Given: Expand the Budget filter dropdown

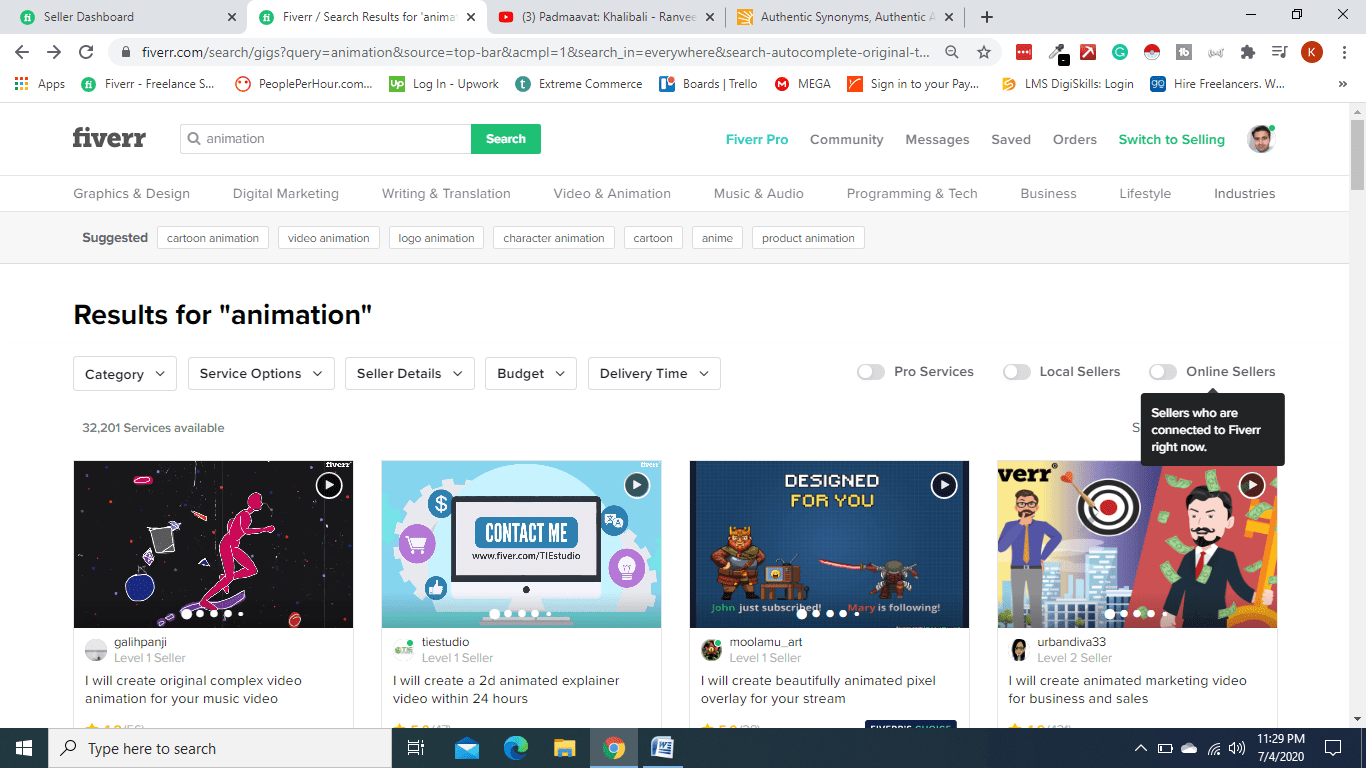Looking at the screenshot, I should (x=531, y=373).
